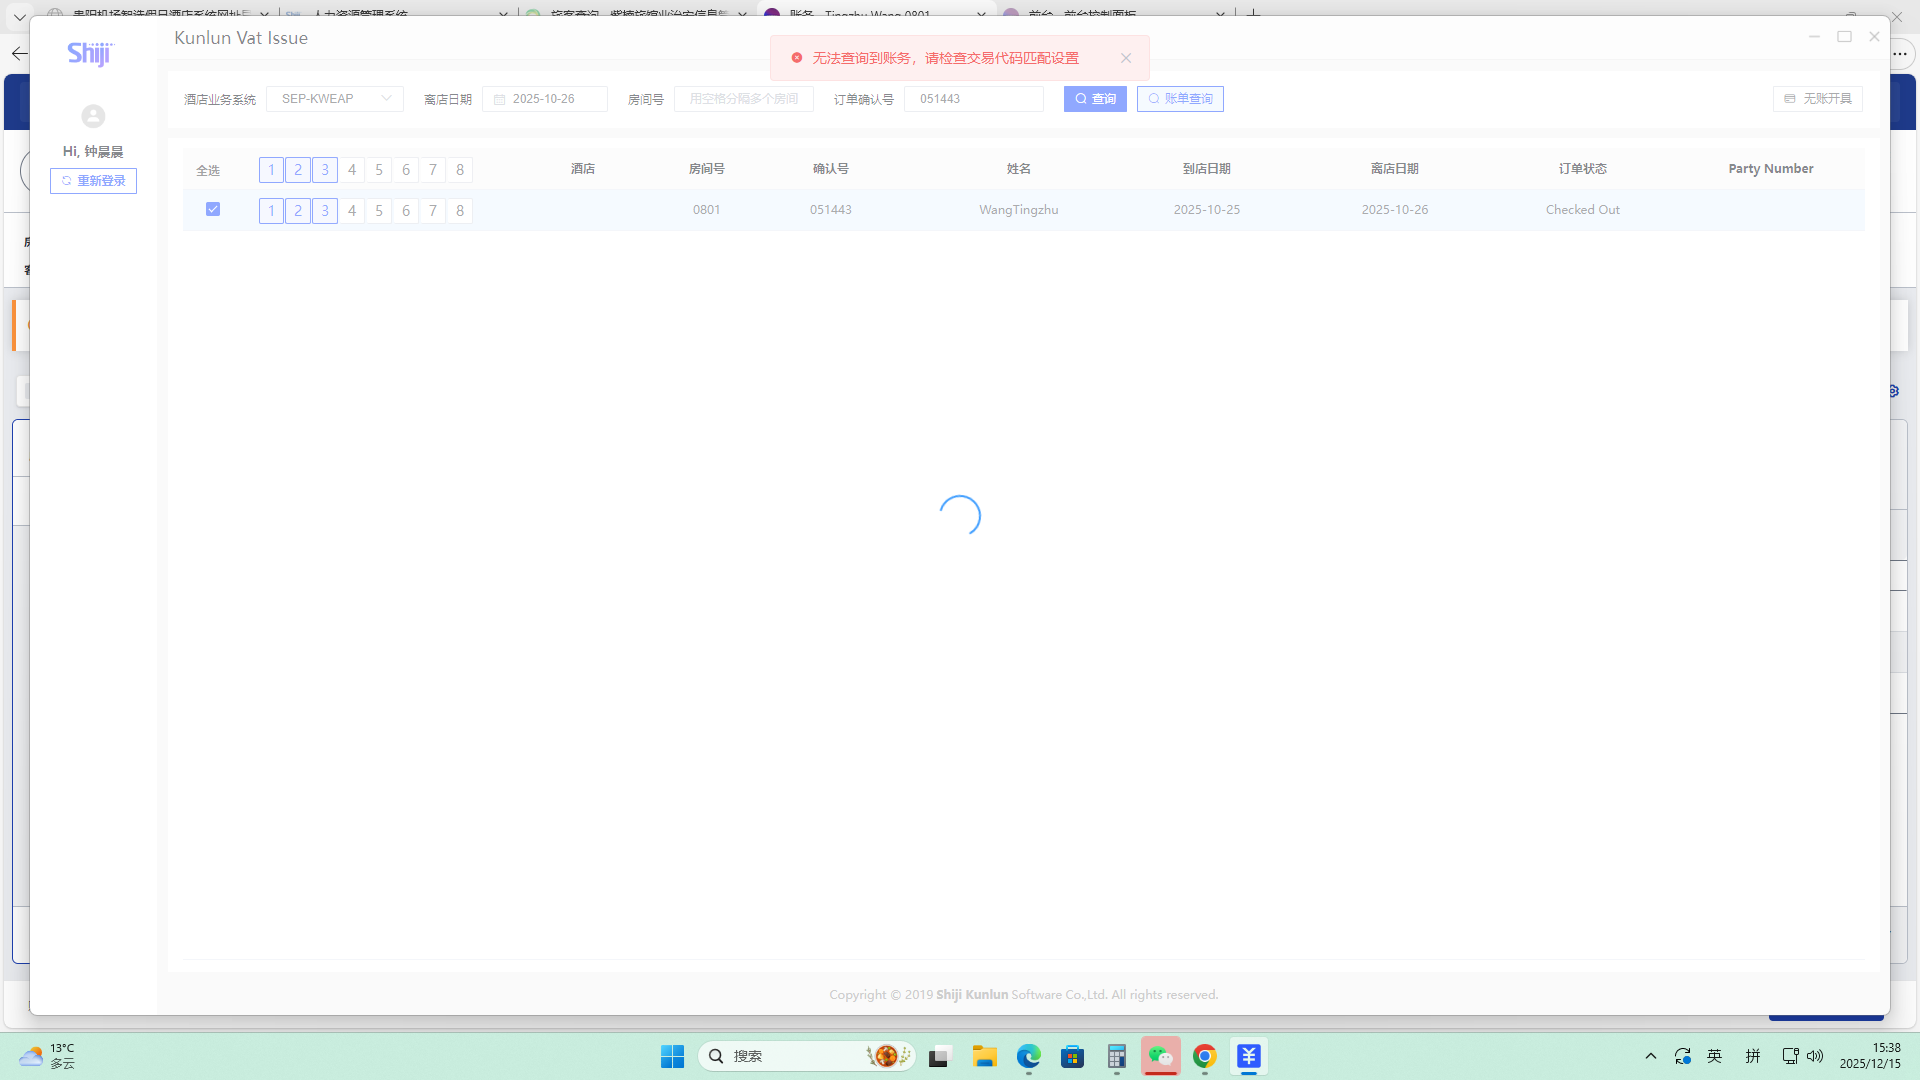This screenshot has height=1080, width=1920.
Task: Expand the SEP-KWEAP system dropdown
Action: click(x=335, y=99)
